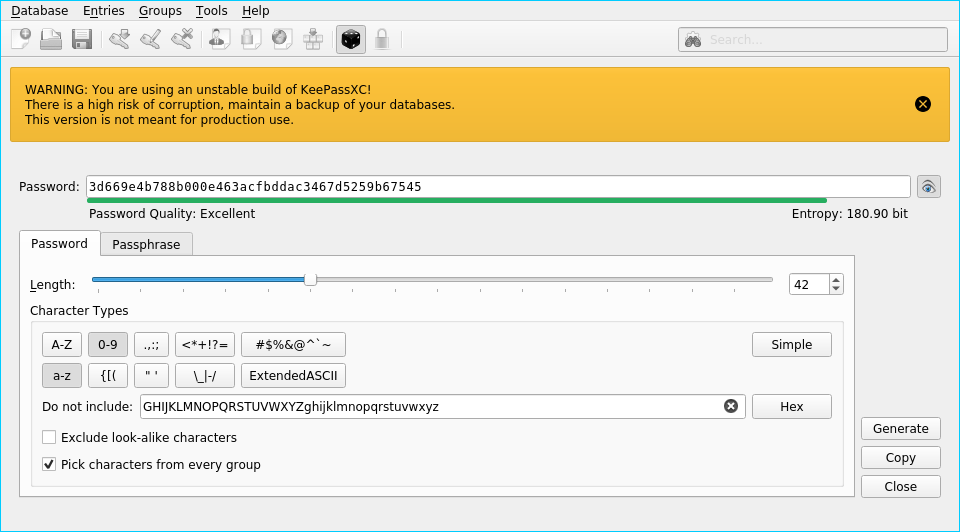
Task: Click the Generate button
Action: 901,429
